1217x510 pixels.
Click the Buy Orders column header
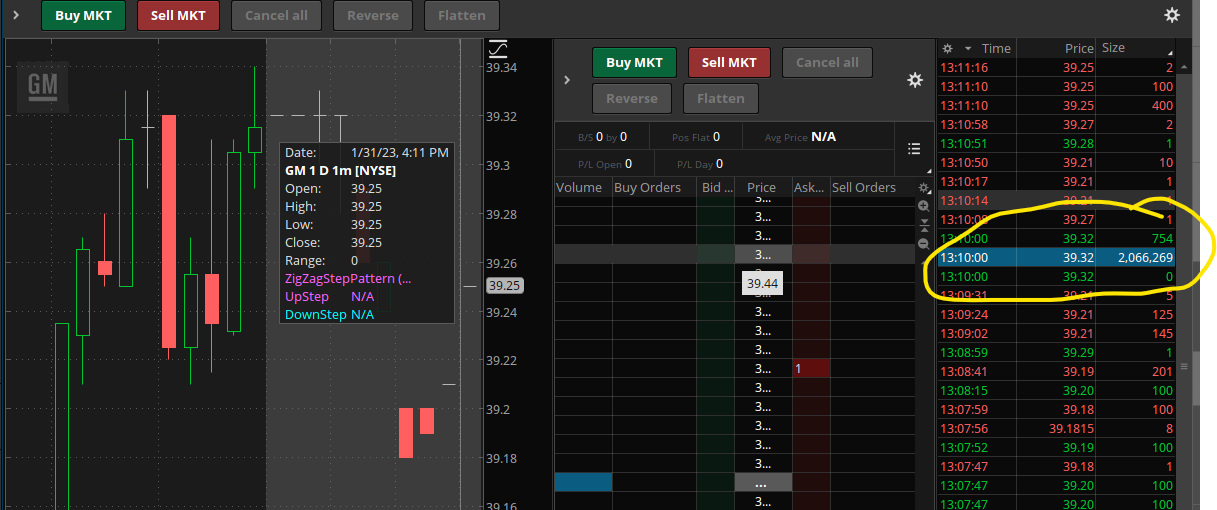click(x=647, y=187)
